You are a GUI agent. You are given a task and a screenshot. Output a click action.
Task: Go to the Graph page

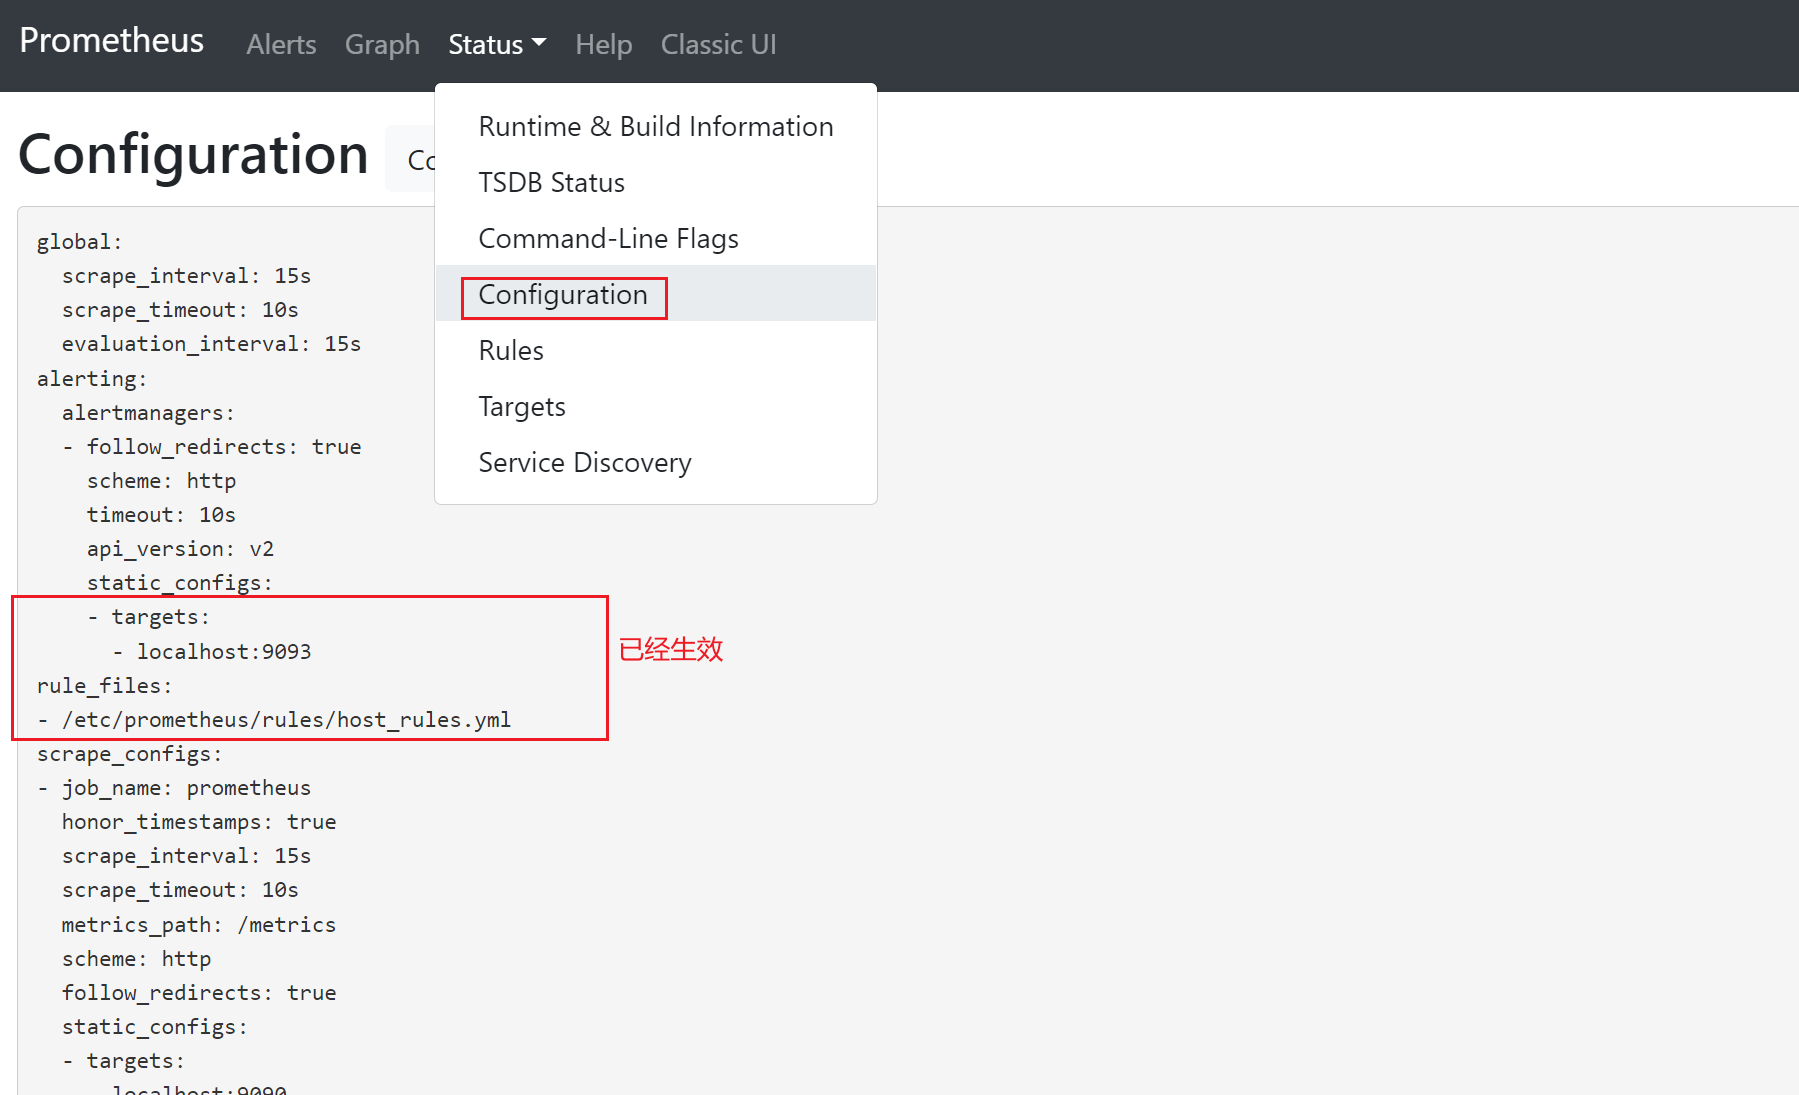click(382, 45)
